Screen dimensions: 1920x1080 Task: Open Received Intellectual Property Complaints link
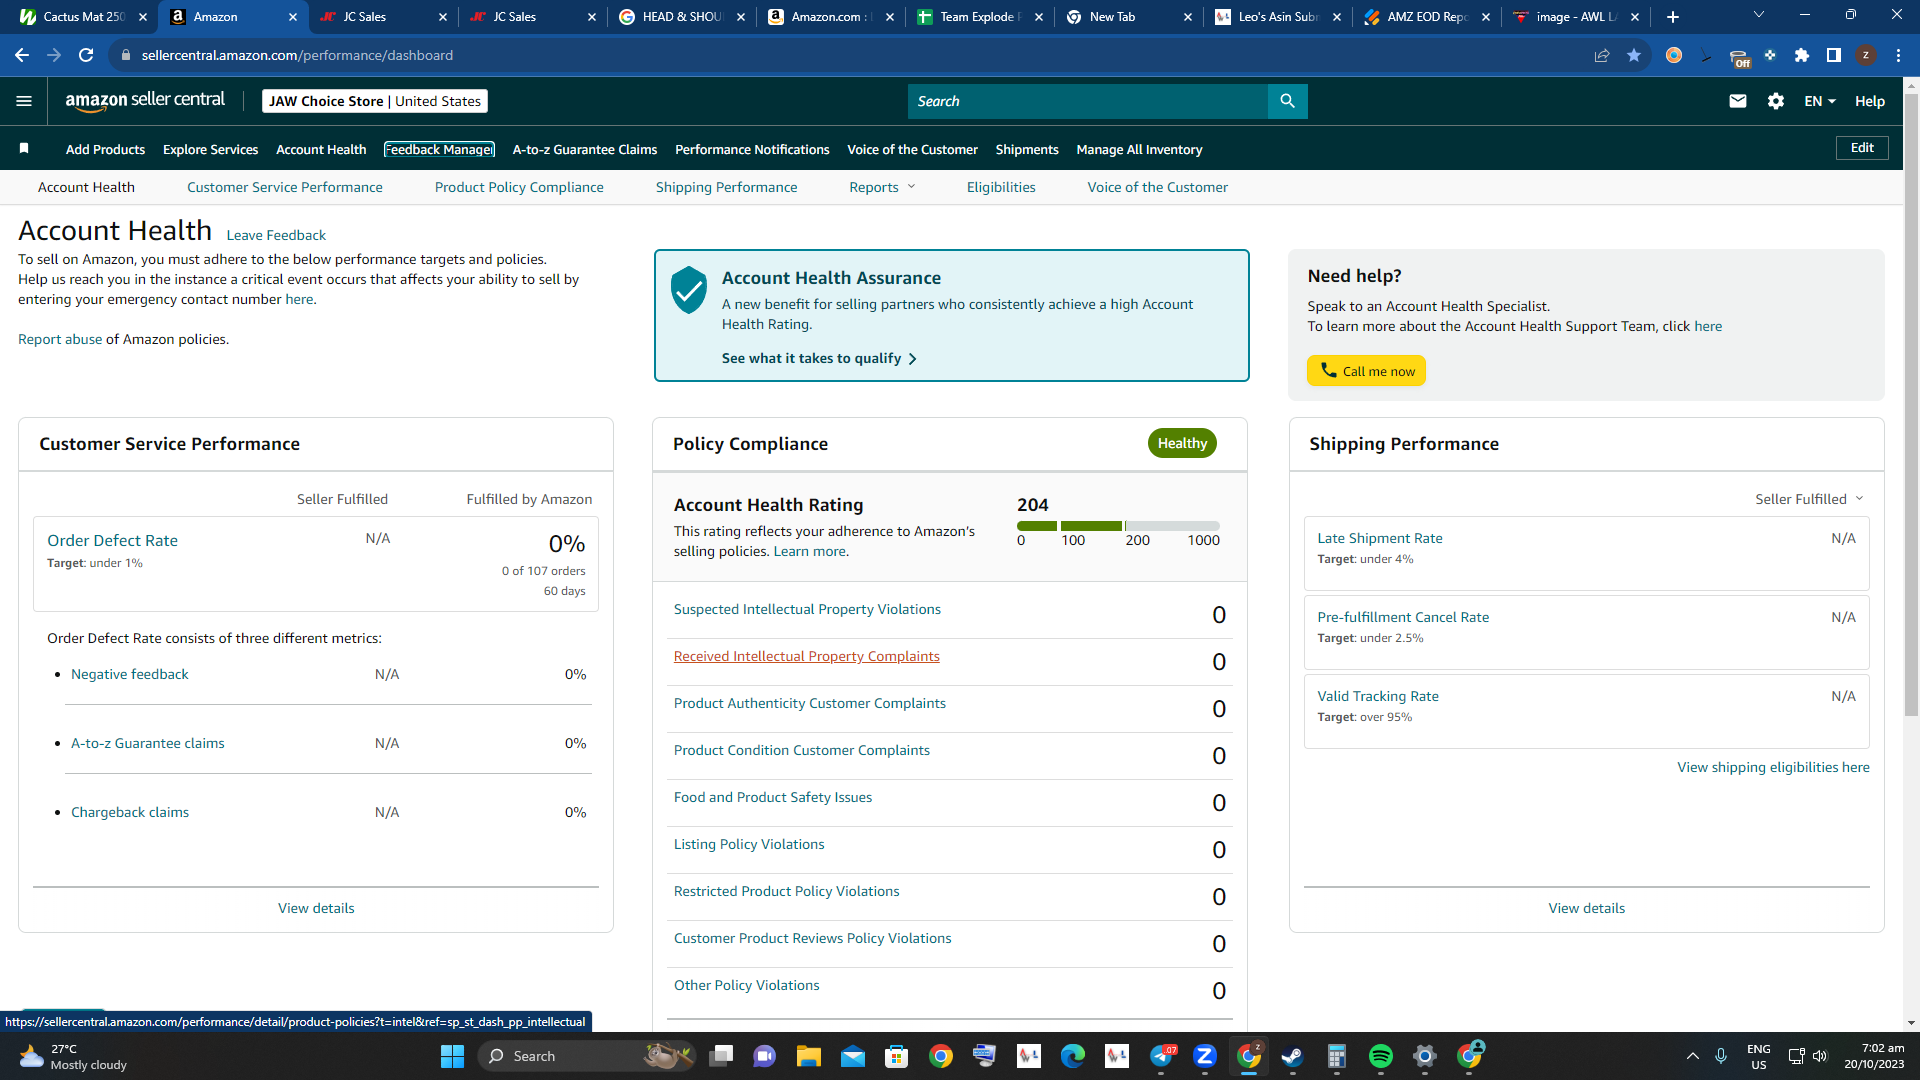pyautogui.click(x=806, y=656)
